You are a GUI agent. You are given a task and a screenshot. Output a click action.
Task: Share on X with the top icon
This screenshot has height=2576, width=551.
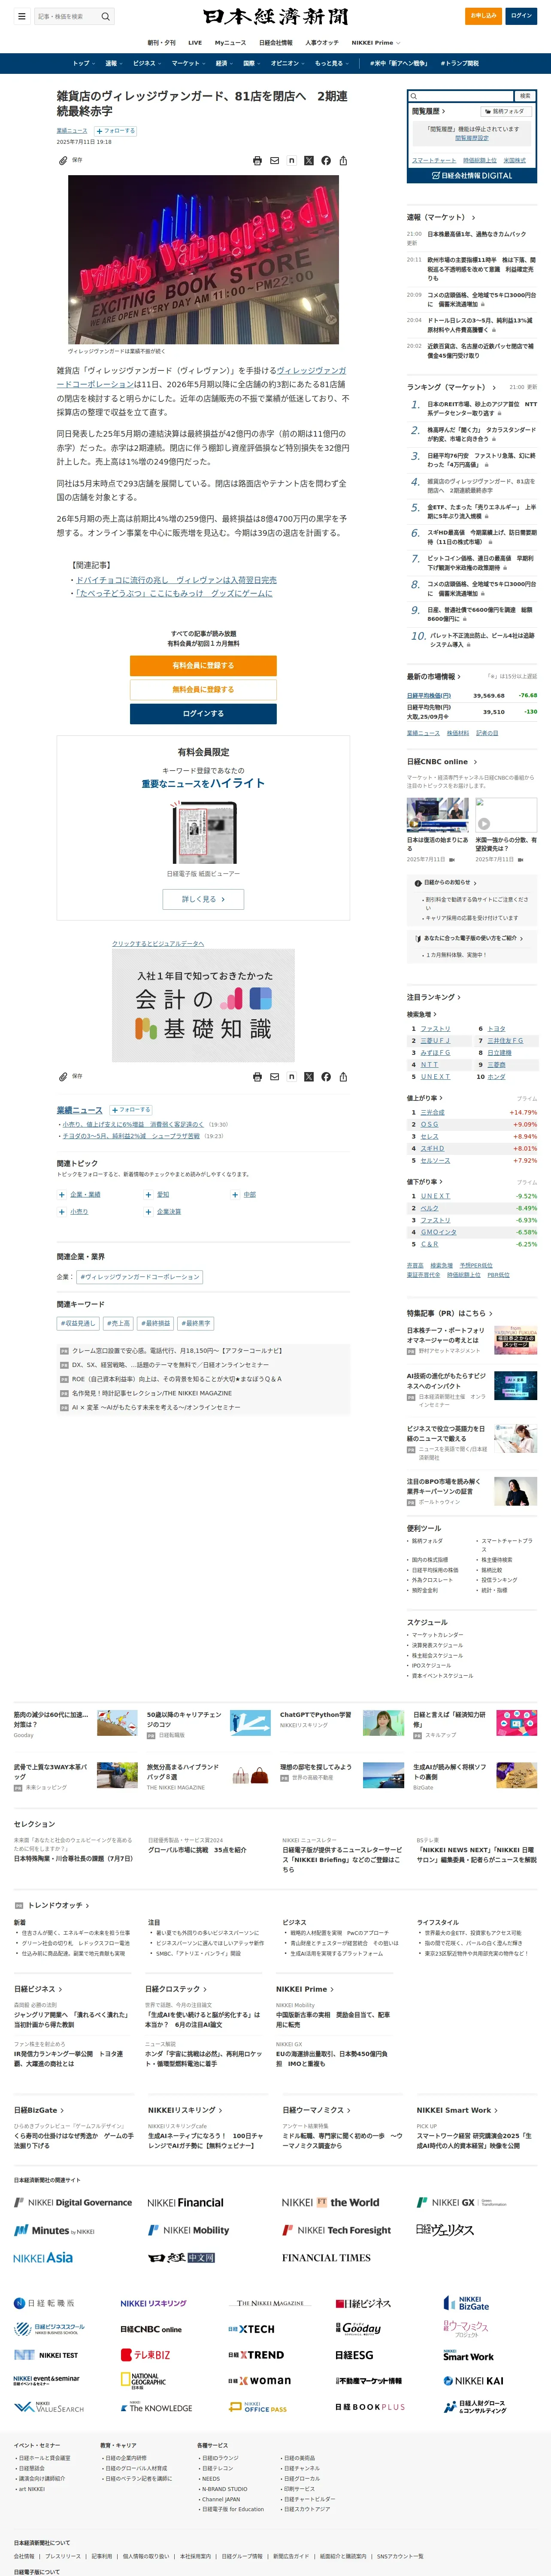pos(308,161)
